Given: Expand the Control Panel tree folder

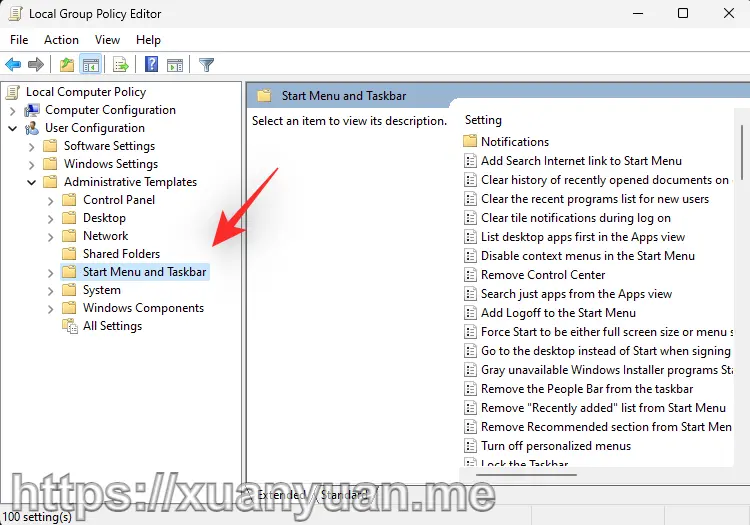Looking at the screenshot, I should pyautogui.click(x=51, y=201).
